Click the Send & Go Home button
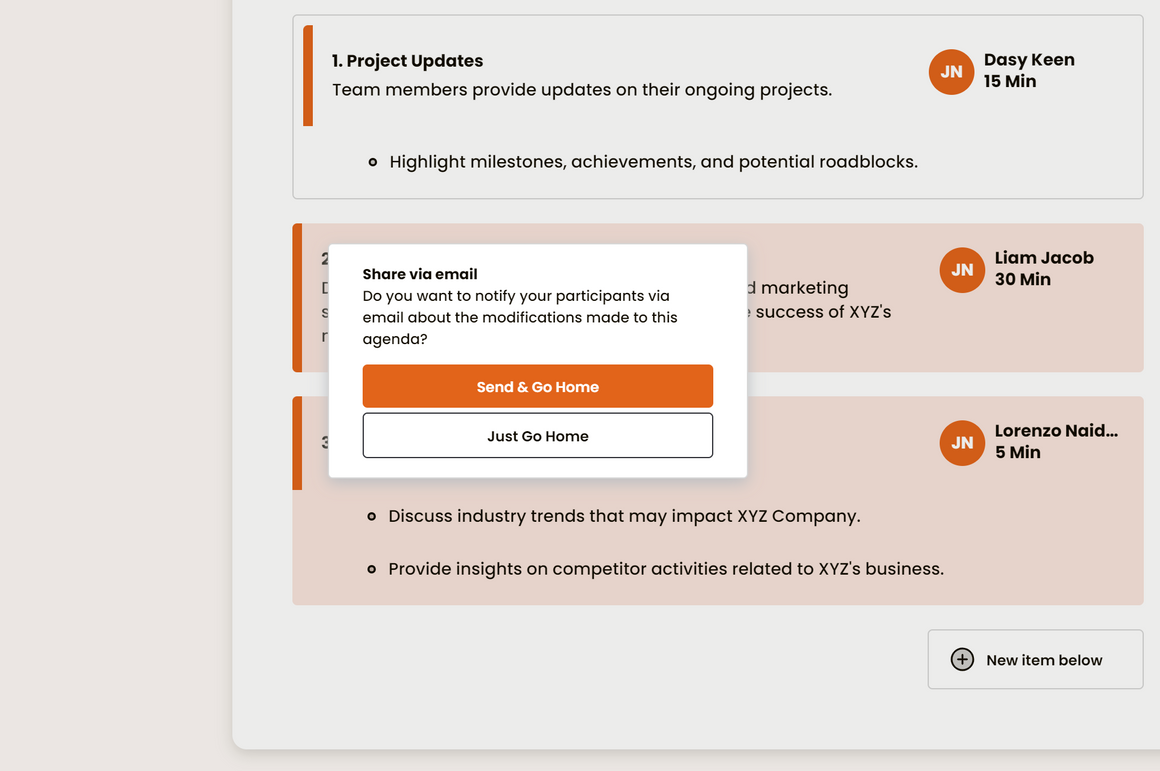Image resolution: width=1160 pixels, height=771 pixels. pos(538,387)
